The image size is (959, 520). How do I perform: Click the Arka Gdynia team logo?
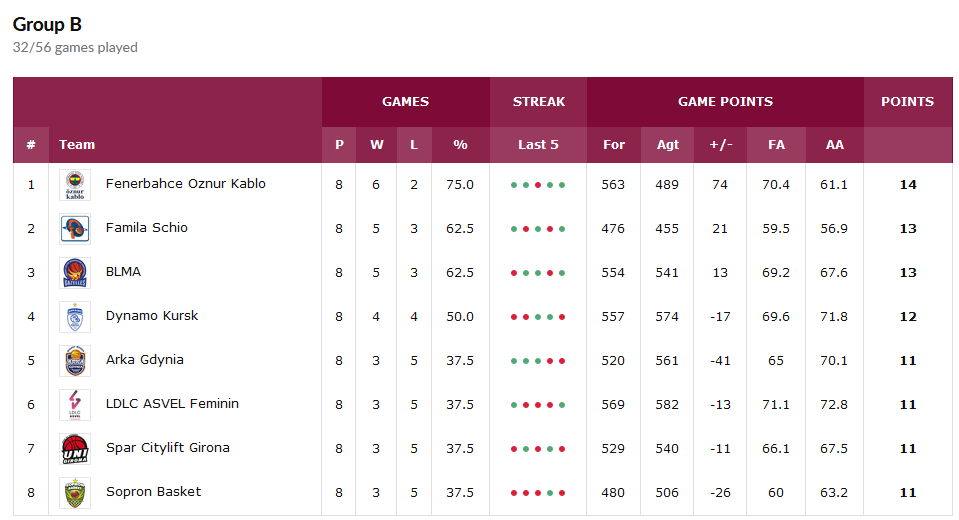pos(75,361)
